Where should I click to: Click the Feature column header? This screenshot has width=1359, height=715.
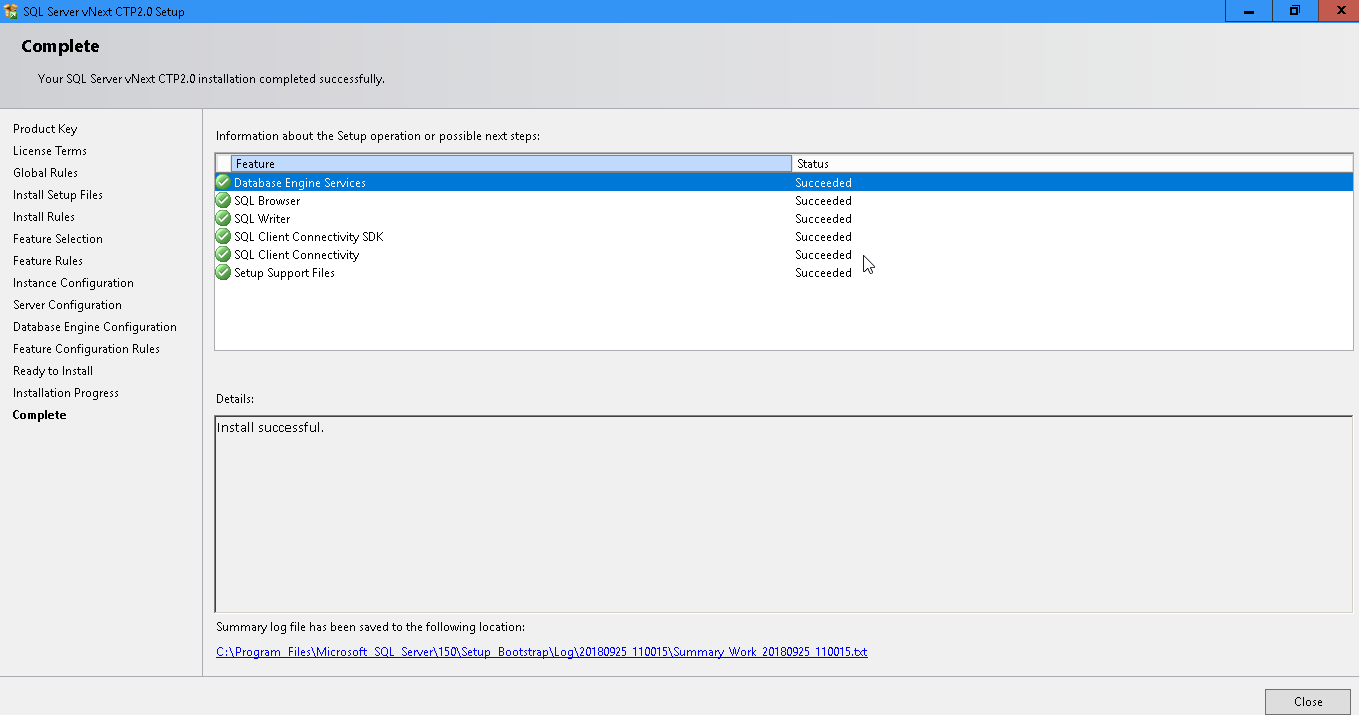(x=511, y=163)
